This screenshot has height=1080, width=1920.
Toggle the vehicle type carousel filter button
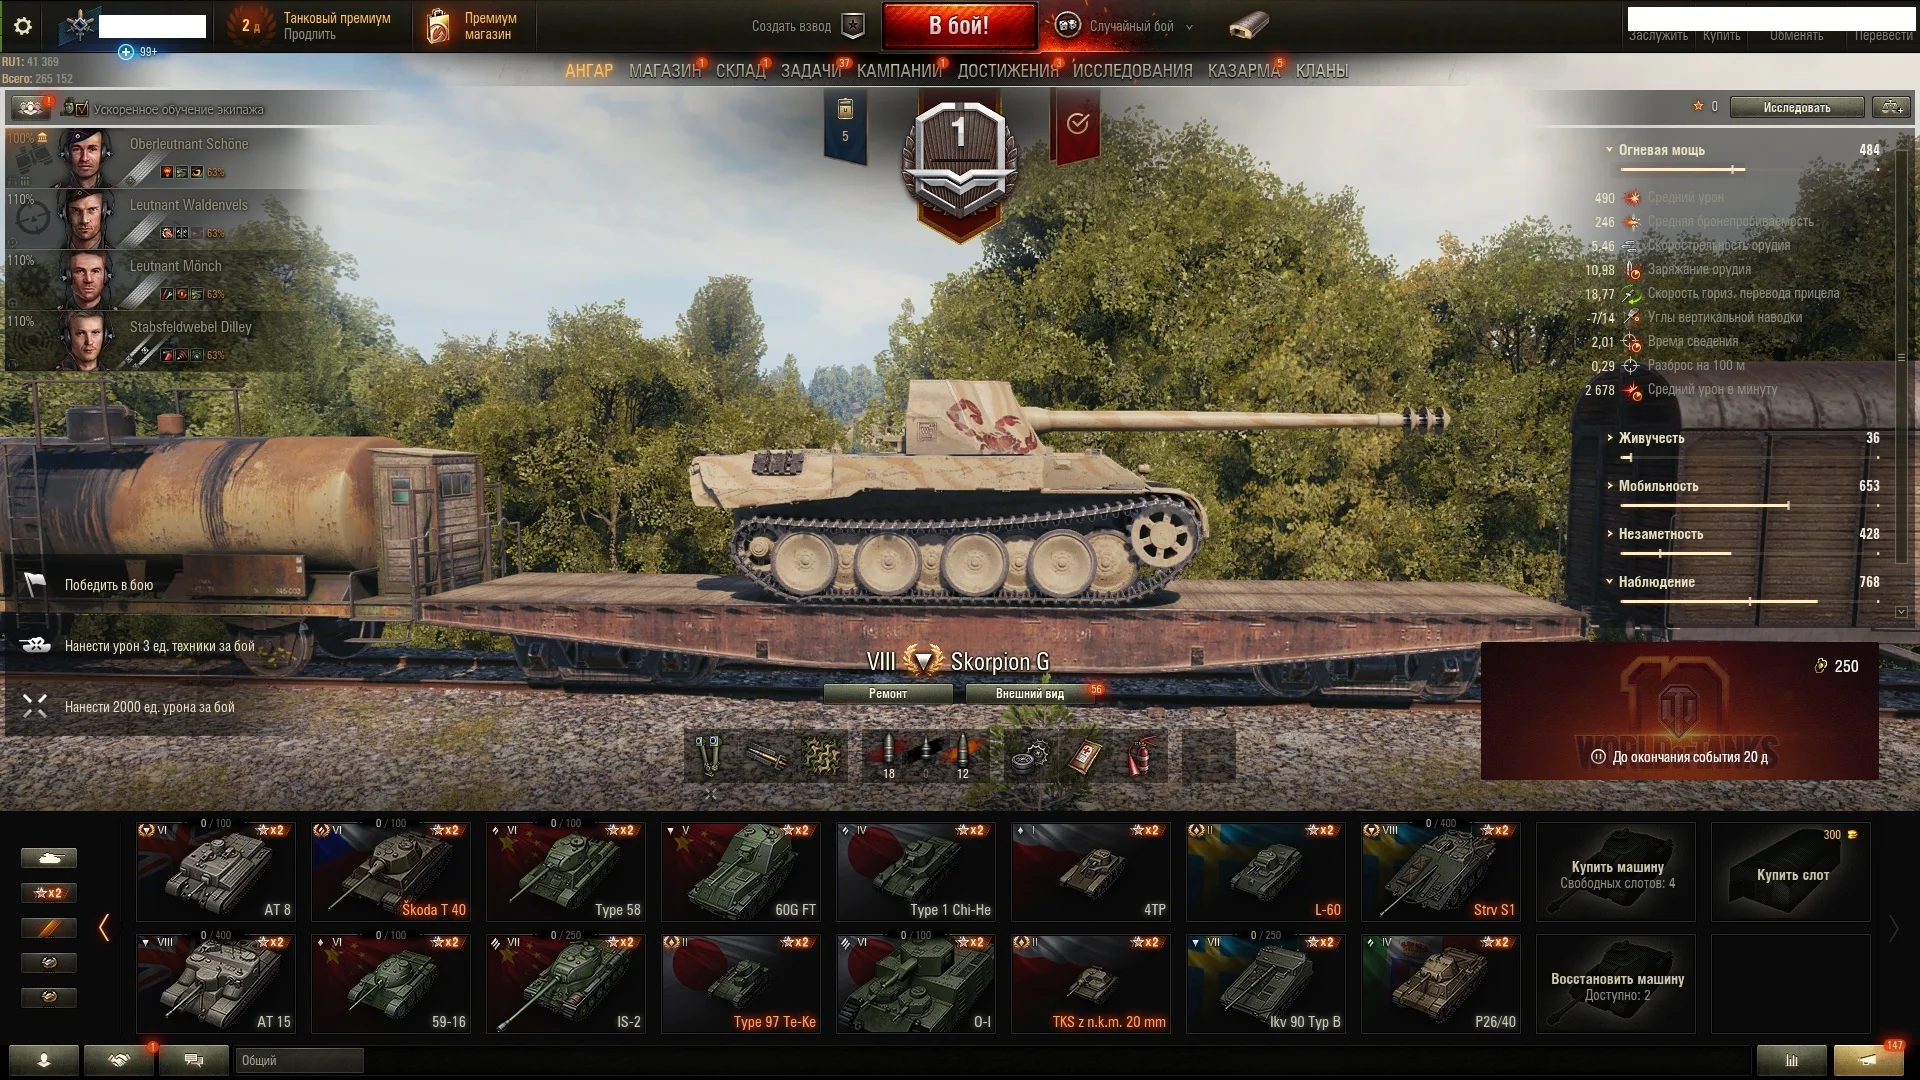[x=48, y=858]
